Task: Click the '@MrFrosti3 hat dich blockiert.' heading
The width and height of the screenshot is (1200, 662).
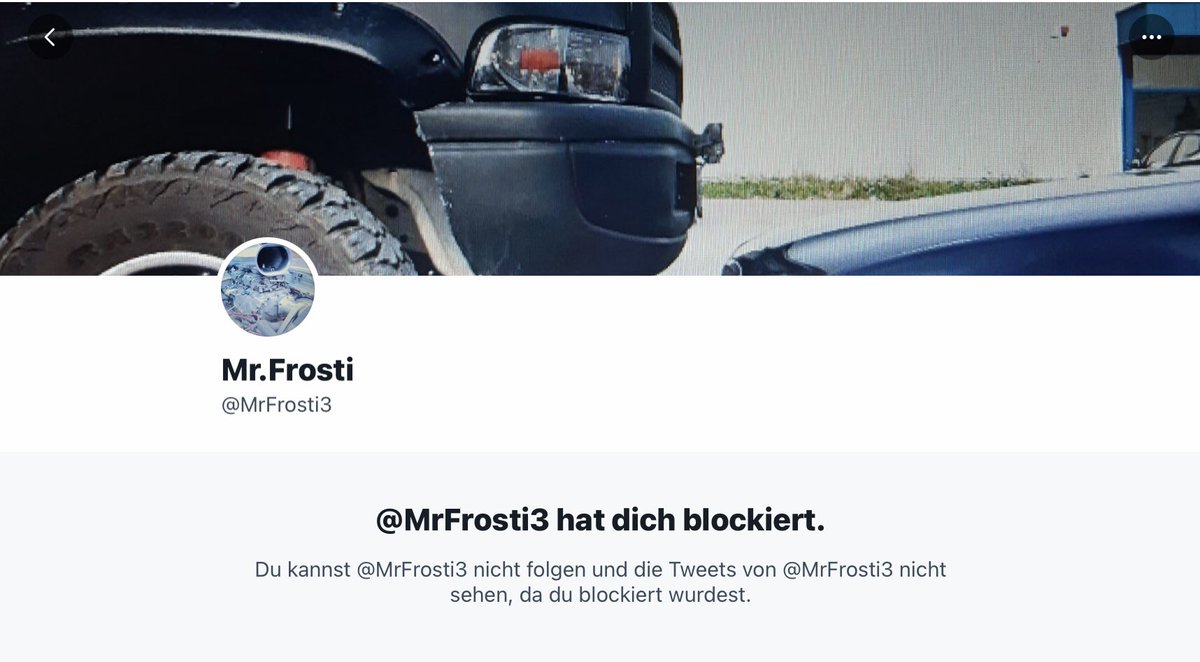Action: pos(600,520)
